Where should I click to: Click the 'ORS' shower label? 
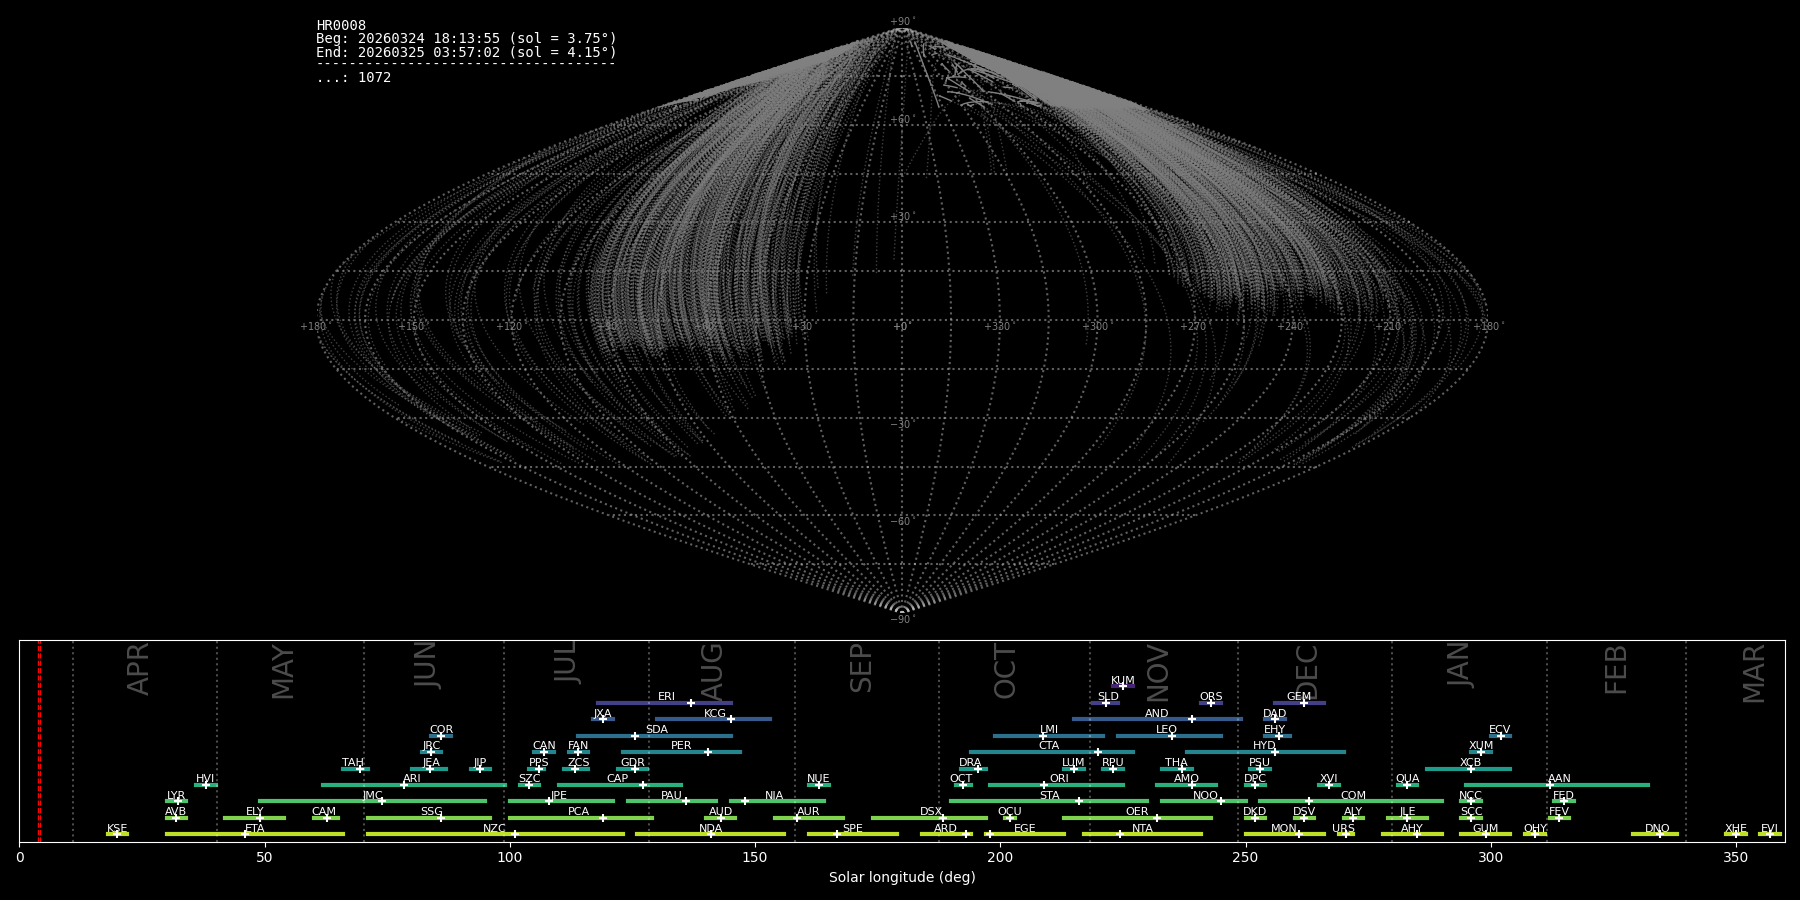tap(1210, 697)
